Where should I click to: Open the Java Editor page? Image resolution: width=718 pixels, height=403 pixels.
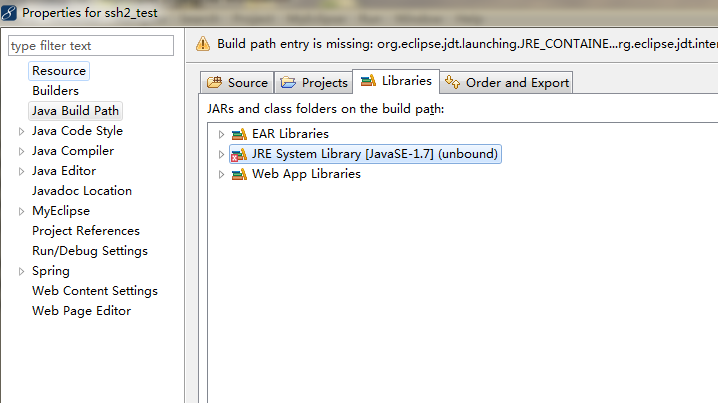pos(64,171)
